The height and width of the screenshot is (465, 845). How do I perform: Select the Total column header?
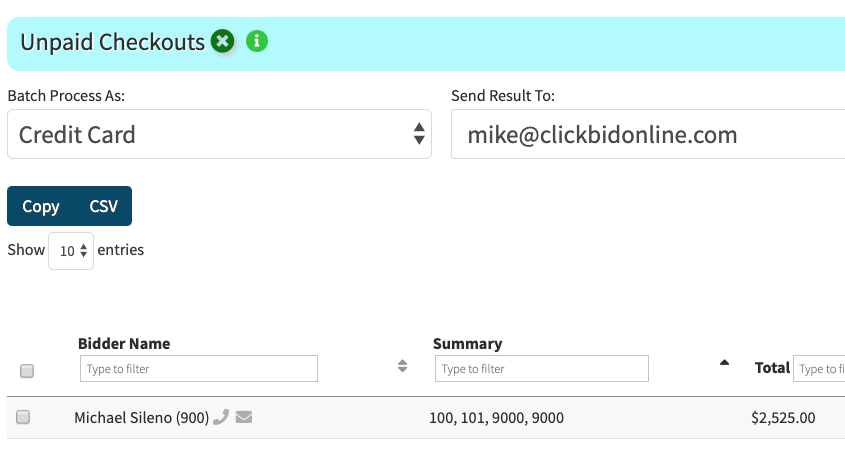click(x=772, y=368)
